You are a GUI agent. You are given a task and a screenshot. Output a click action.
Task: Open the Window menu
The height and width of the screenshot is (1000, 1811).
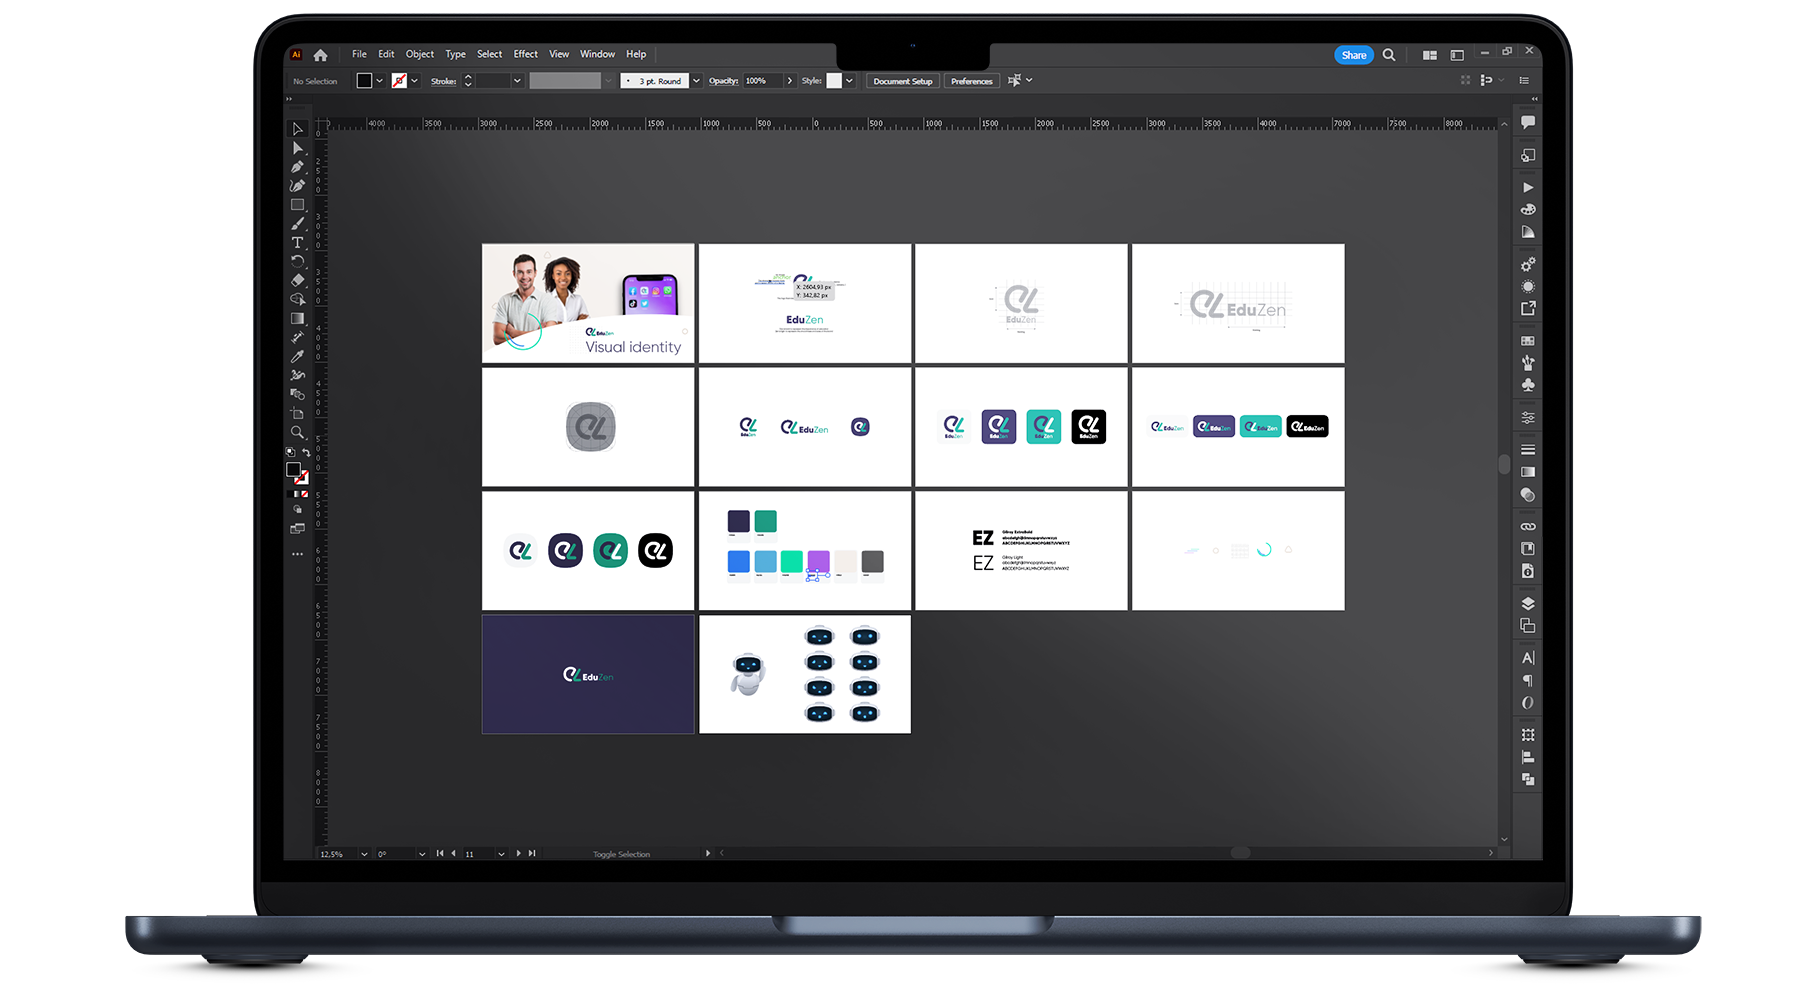[x=597, y=54]
